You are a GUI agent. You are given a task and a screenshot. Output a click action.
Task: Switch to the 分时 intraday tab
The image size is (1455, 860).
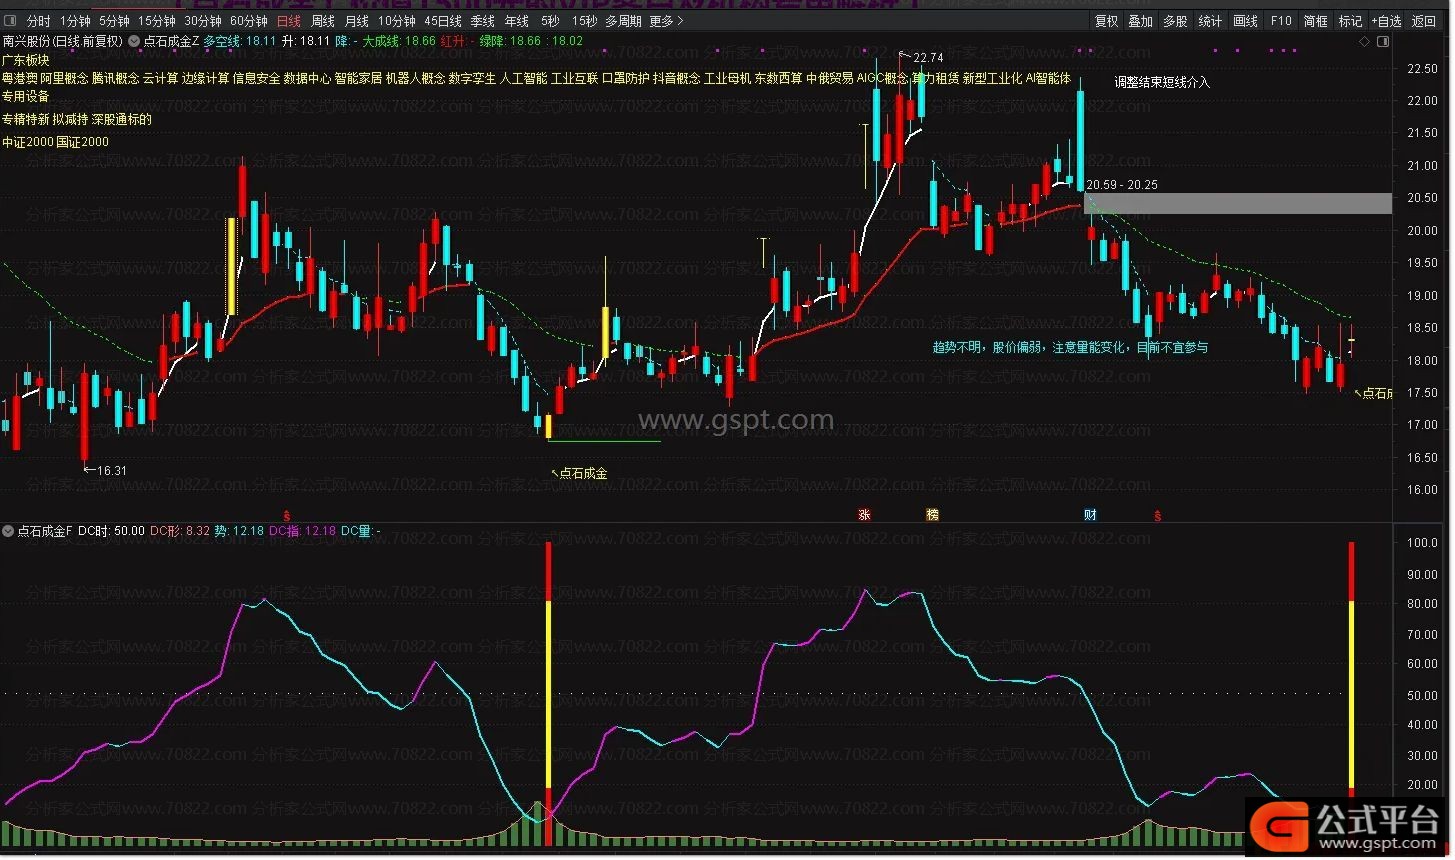coord(38,20)
